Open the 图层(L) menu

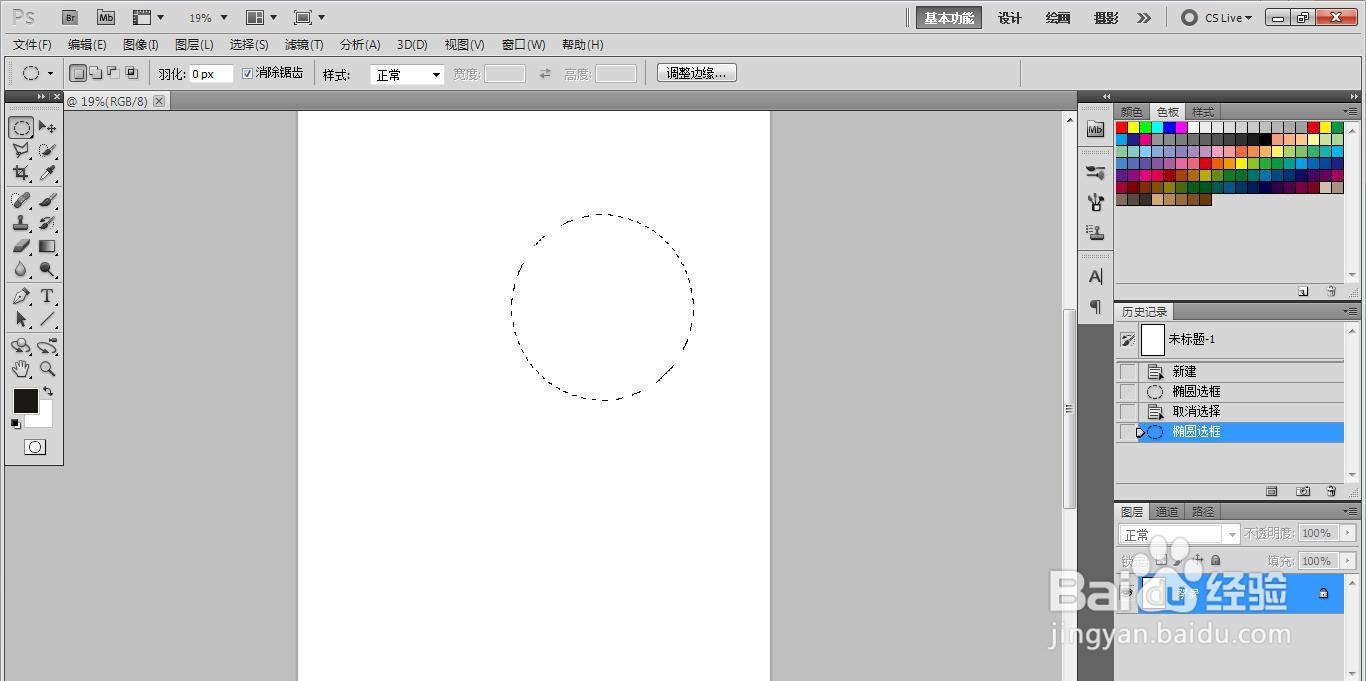coord(194,45)
